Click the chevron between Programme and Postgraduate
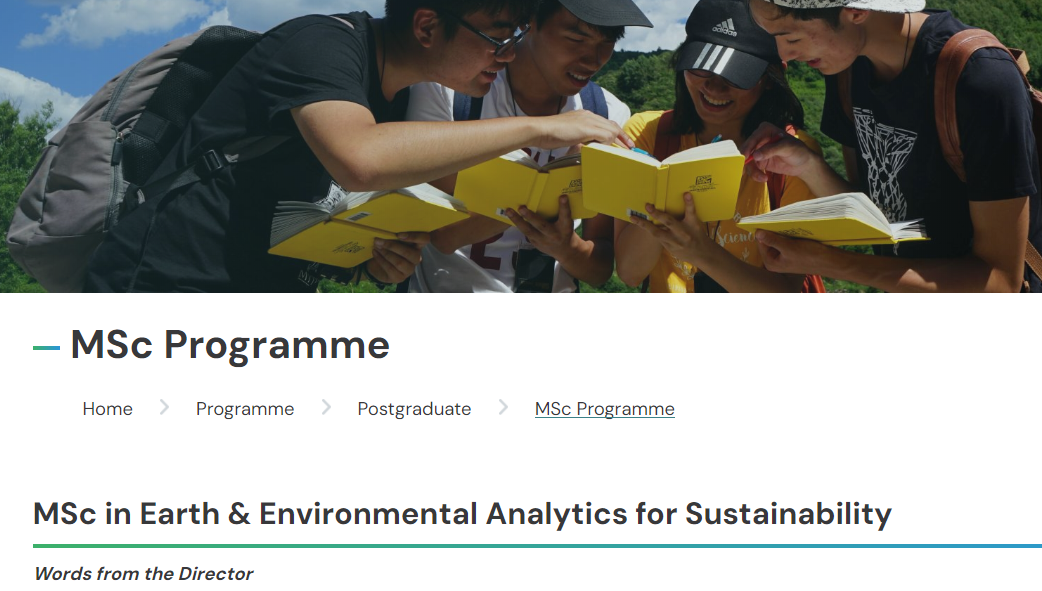Viewport: 1042px width, 591px height. [x=326, y=408]
